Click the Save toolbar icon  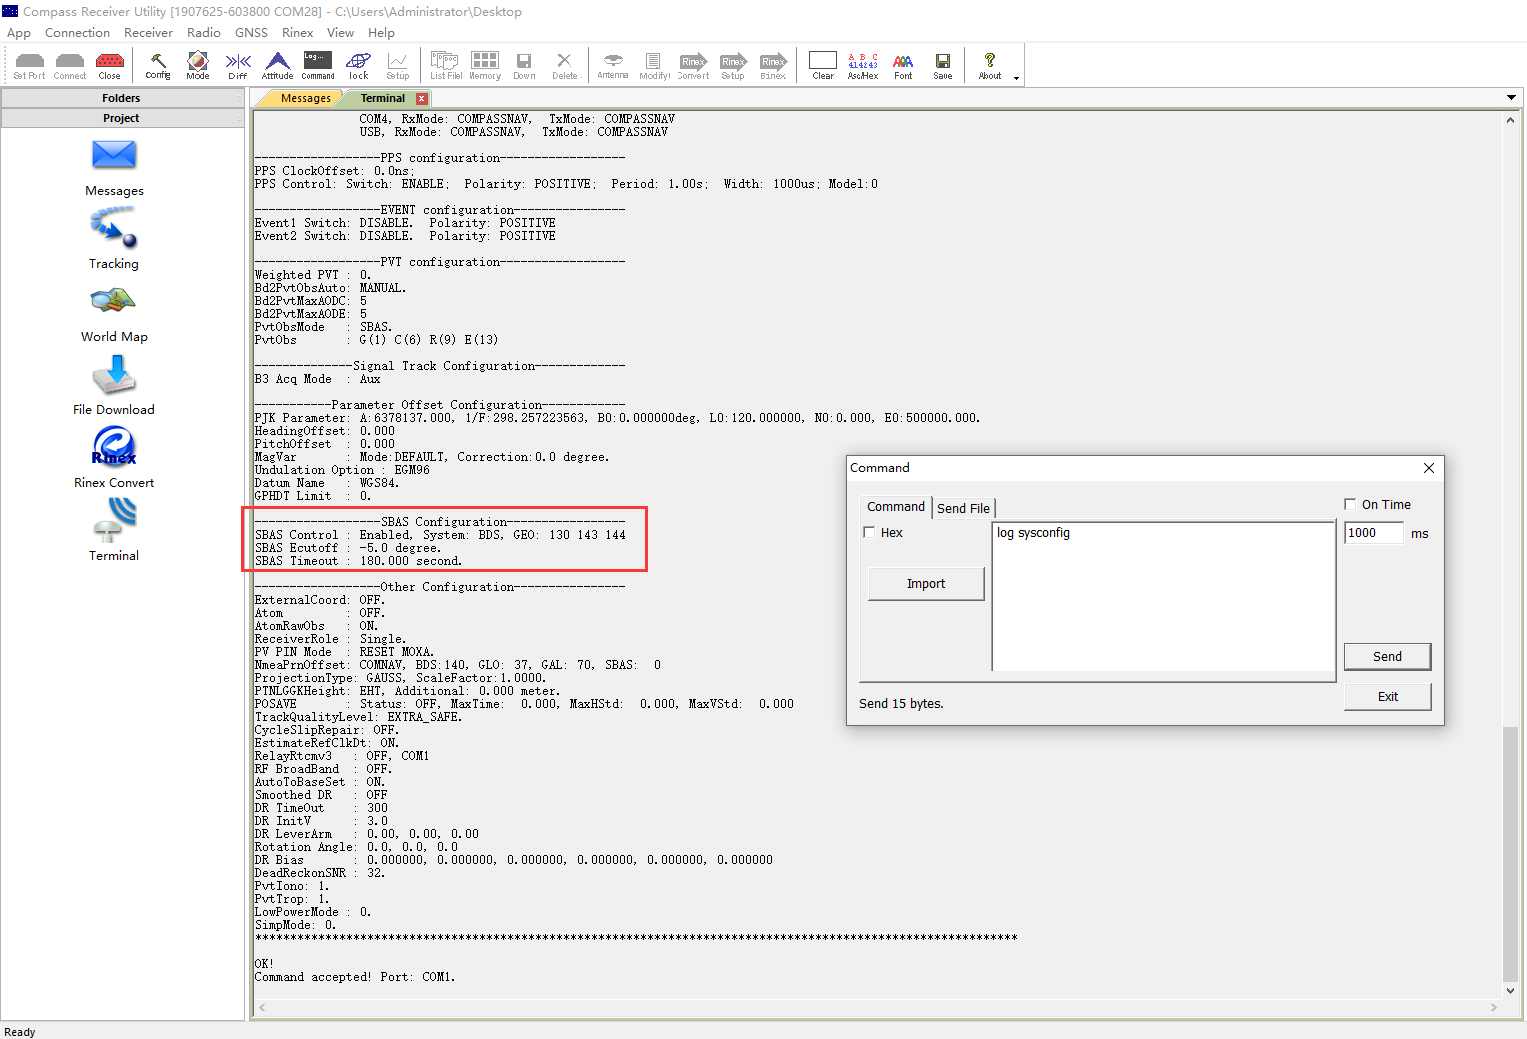(x=943, y=66)
